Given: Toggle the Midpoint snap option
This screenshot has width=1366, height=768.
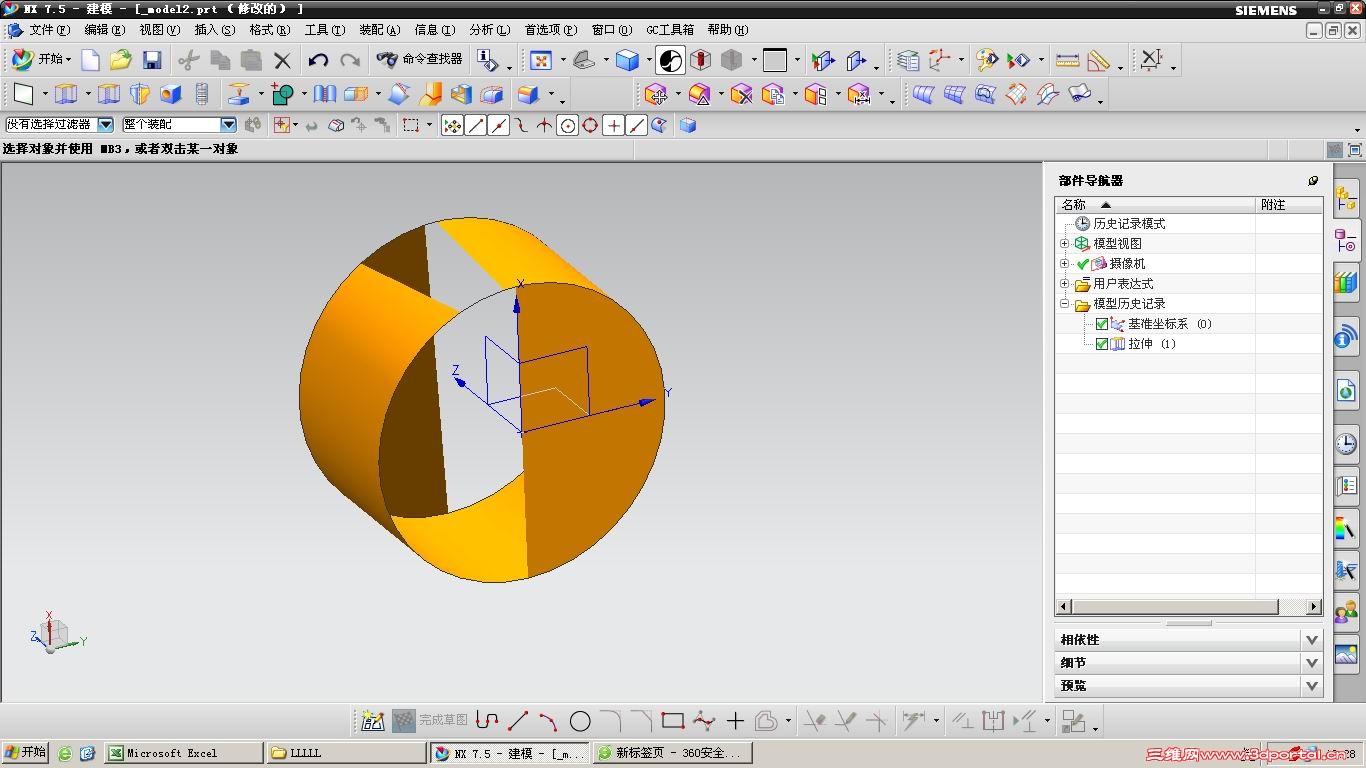Looking at the screenshot, I should [x=498, y=125].
